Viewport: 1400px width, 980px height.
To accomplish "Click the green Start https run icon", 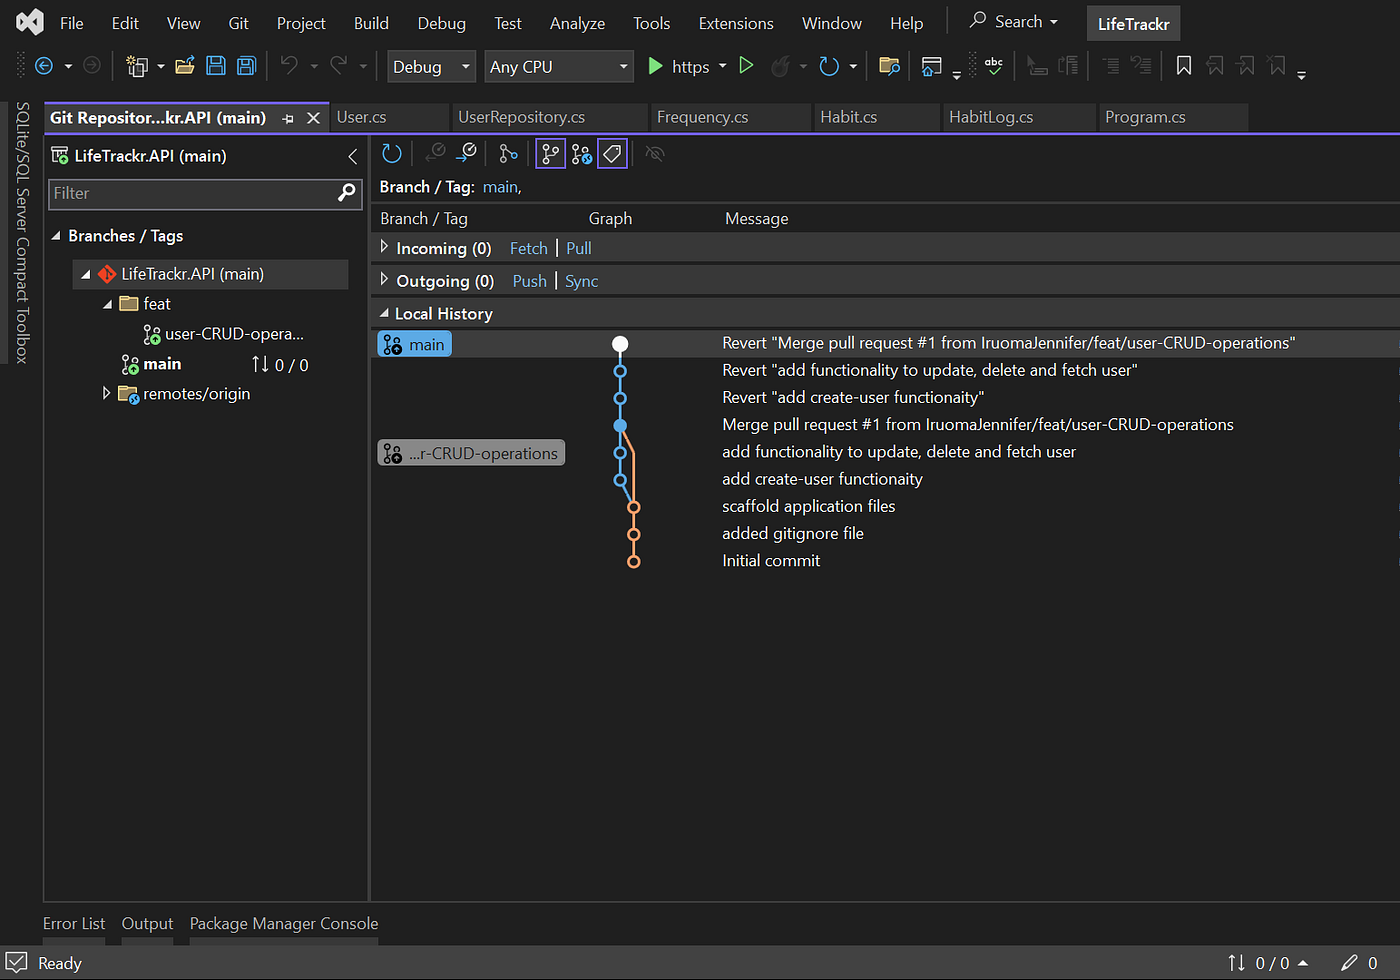I will 655,66.
